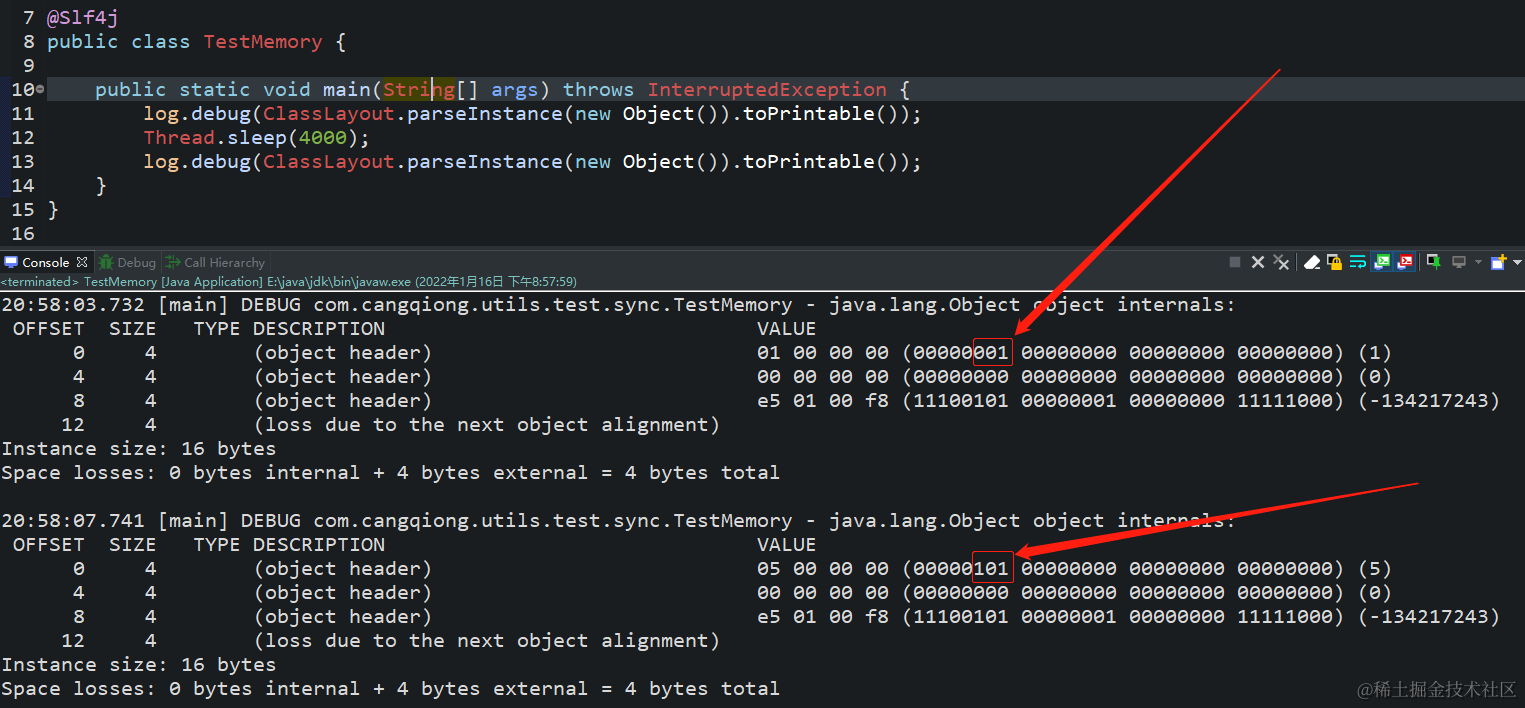This screenshot has width=1525, height=708.
Task: Click the TestMemory class name in editor
Action: [263, 42]
